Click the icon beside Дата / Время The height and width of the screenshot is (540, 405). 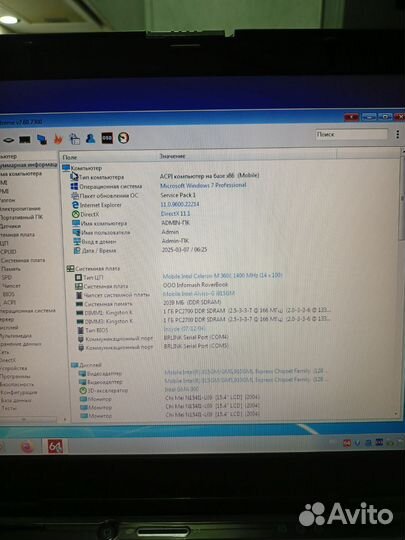(x=77, y=251)
